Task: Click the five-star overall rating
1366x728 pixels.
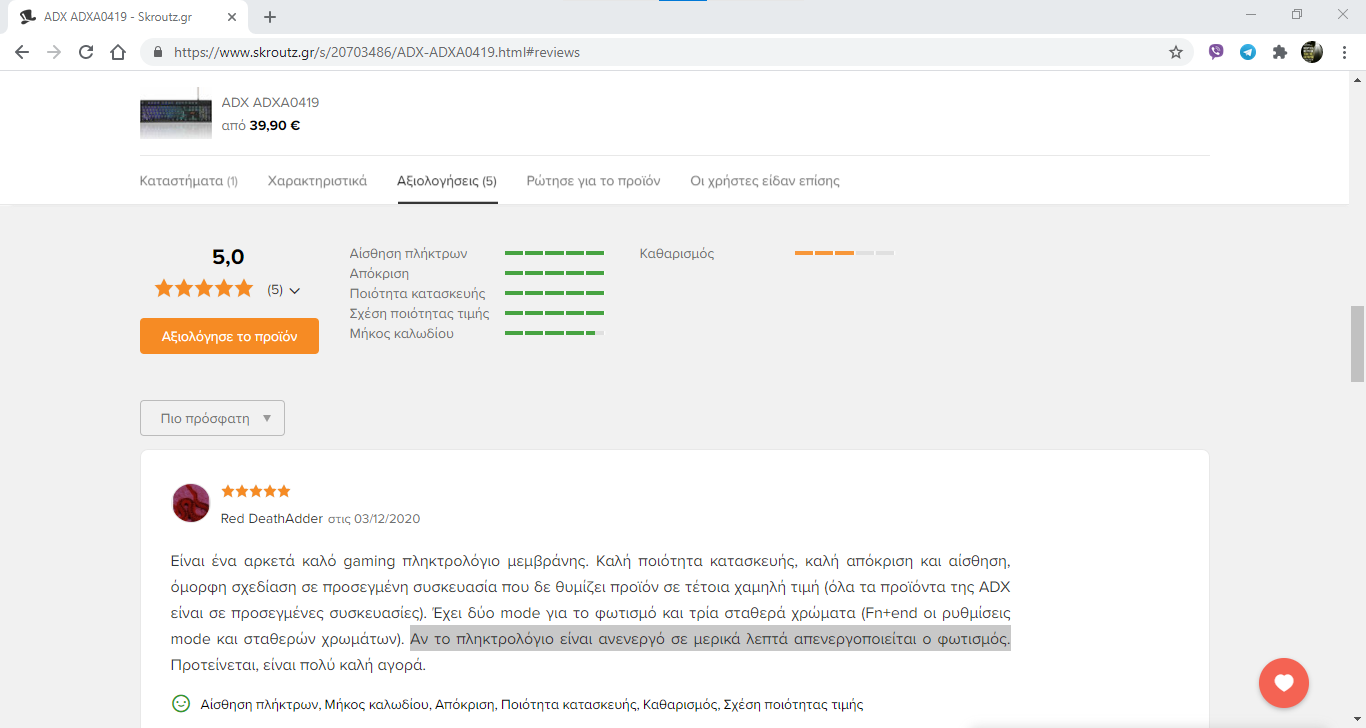Action: 204,289
